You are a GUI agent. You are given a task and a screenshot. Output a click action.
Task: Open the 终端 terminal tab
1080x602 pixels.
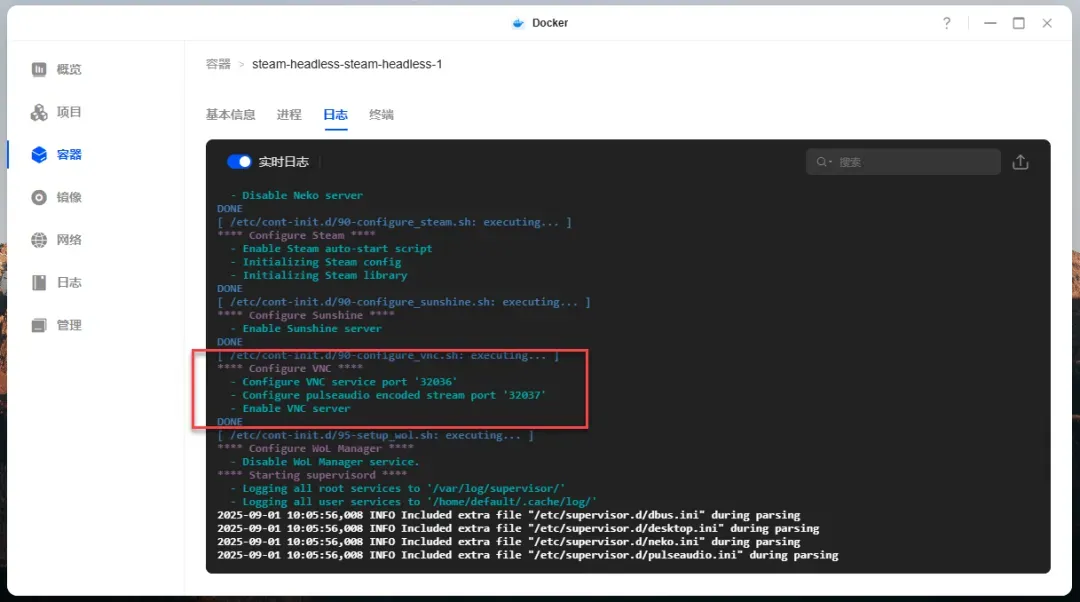[x=381, y=115]
